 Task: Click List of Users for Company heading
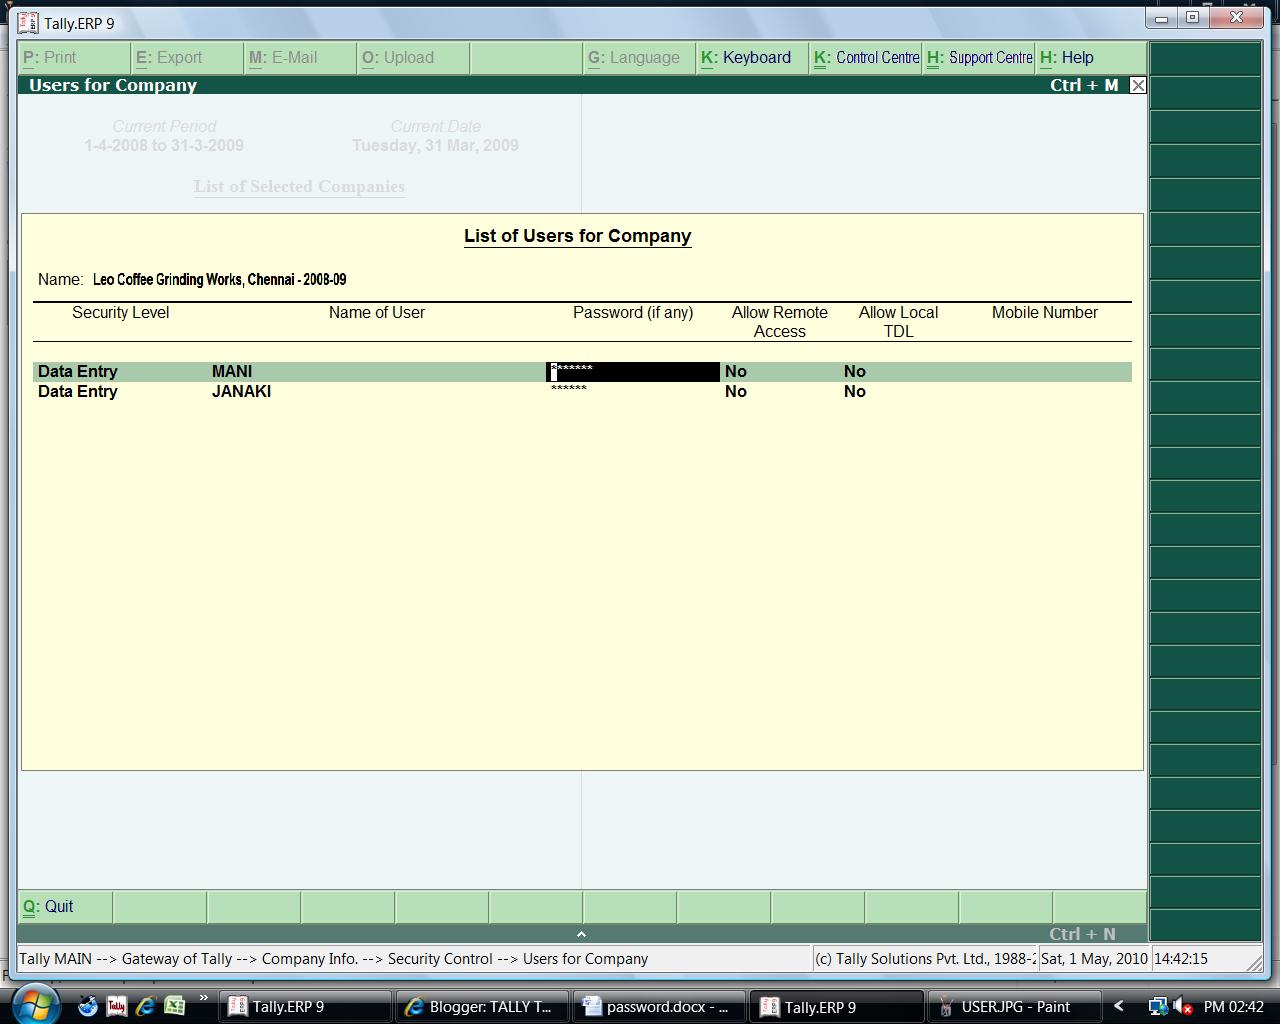click(x=577, y=236)
